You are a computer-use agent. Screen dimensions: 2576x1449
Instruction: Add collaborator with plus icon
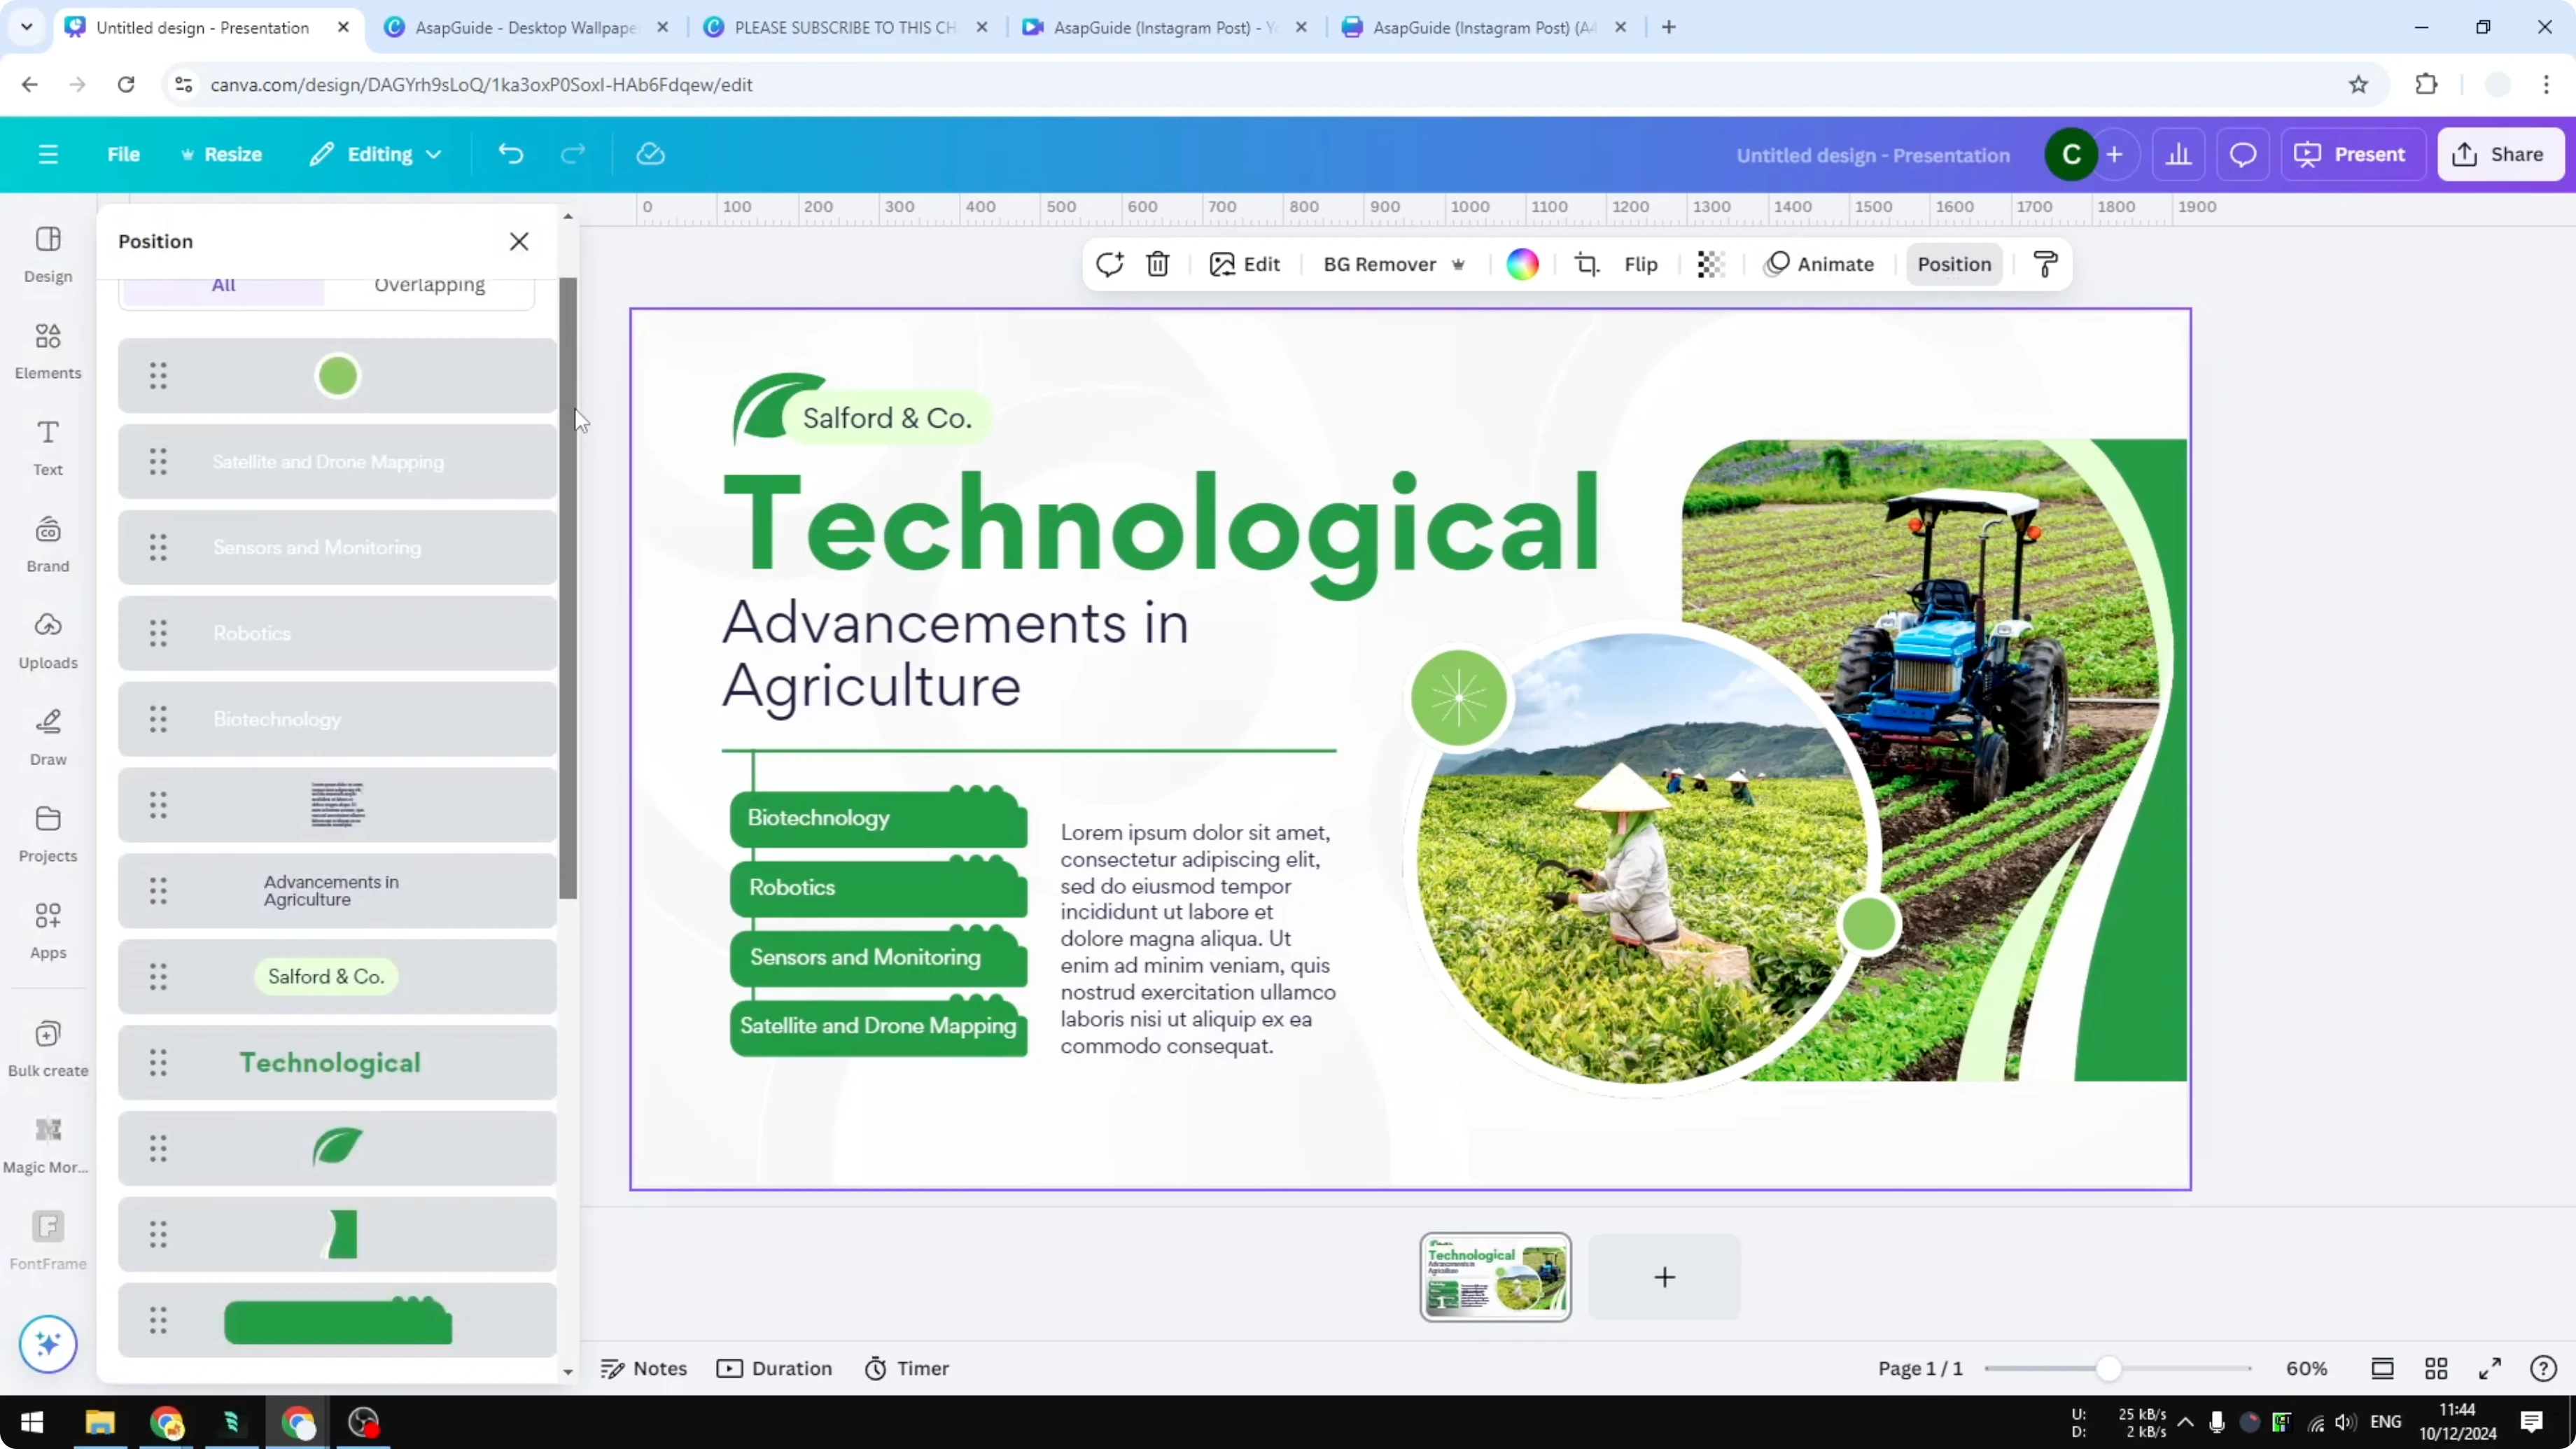pos(2114,154)
